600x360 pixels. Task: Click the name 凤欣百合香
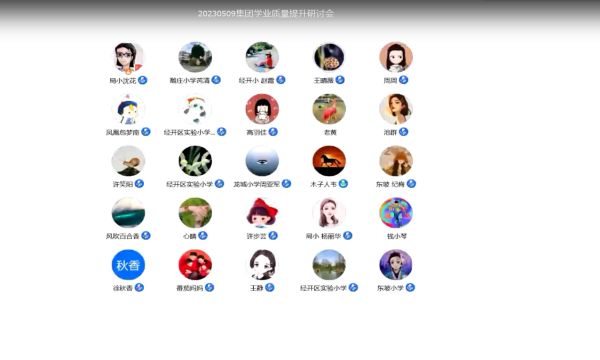tap(122, 236)
